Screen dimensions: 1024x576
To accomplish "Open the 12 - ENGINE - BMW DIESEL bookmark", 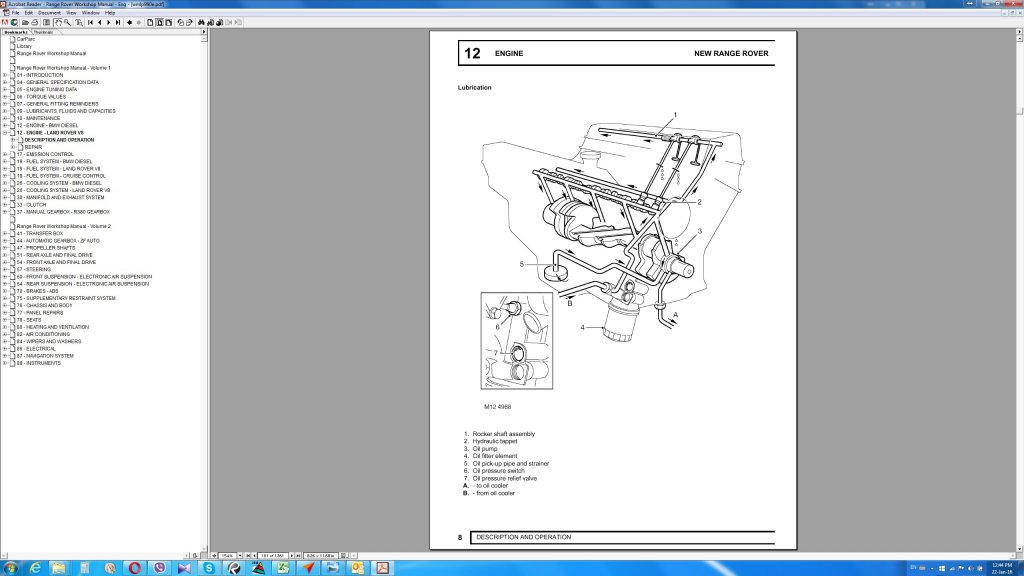I will [47, 125].
